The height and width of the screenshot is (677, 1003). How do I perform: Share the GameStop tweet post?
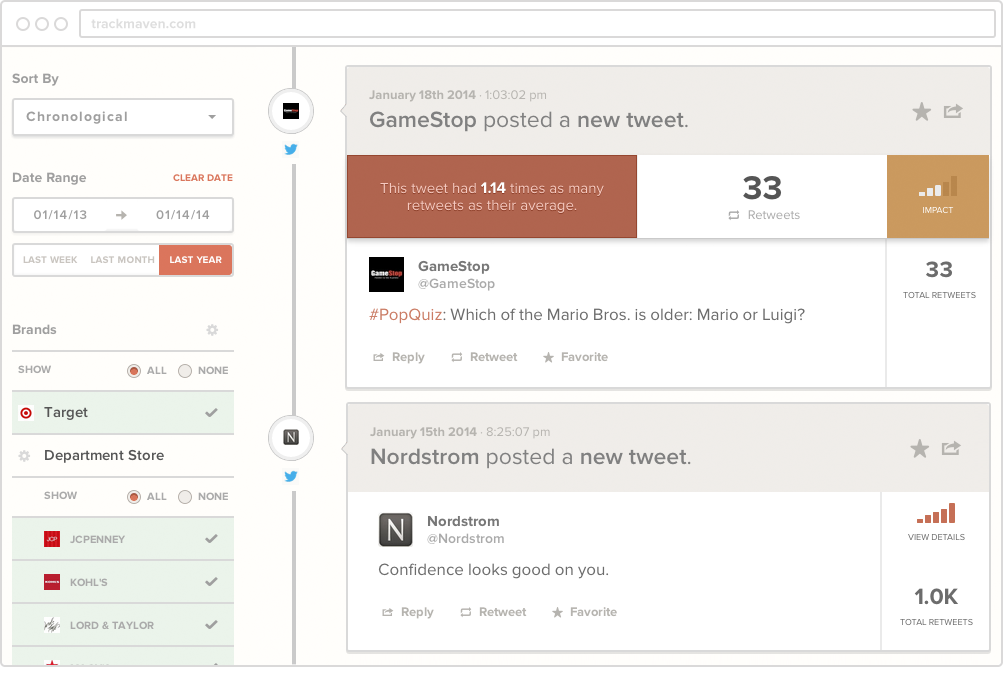(953, 111)
